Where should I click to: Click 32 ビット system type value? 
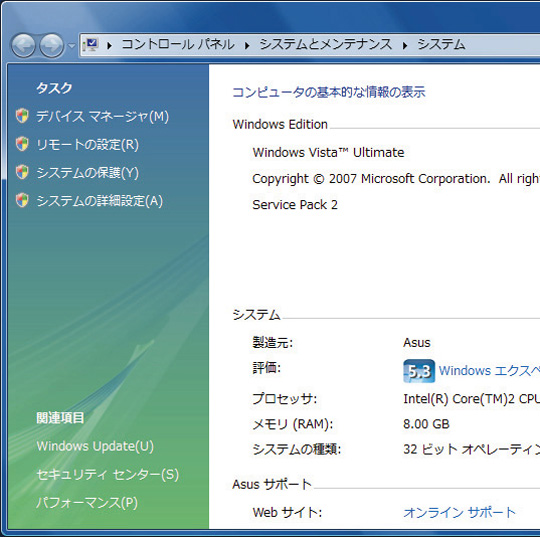[471, 450]
